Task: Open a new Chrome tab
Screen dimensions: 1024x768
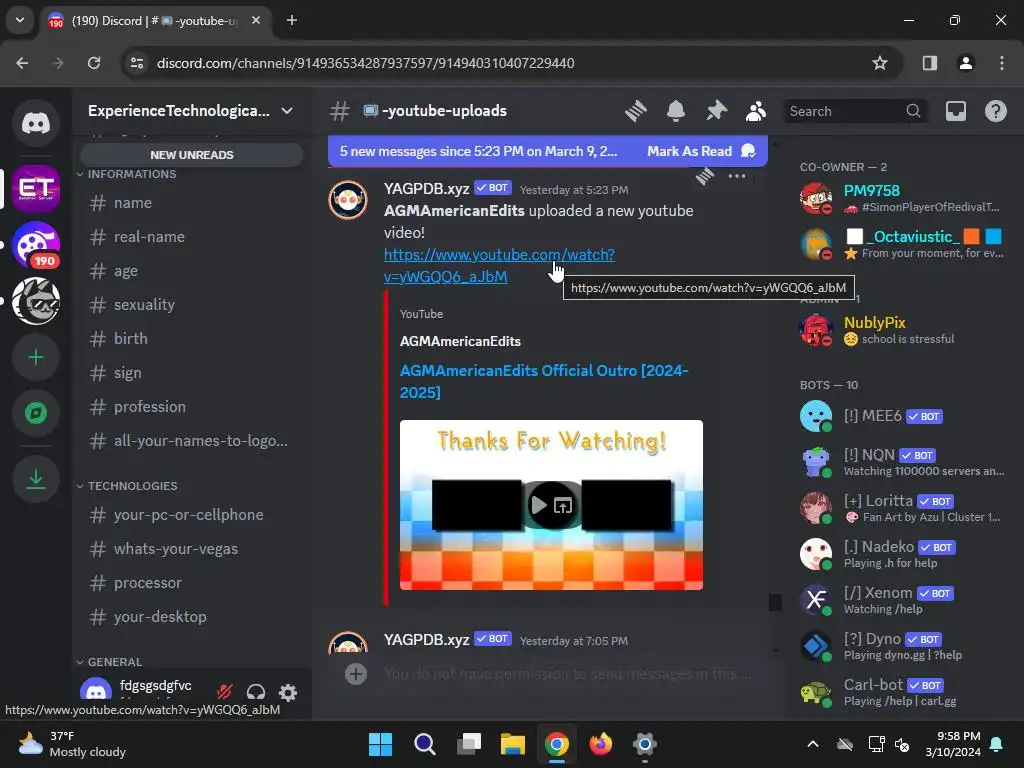Action: pos(292,20)
